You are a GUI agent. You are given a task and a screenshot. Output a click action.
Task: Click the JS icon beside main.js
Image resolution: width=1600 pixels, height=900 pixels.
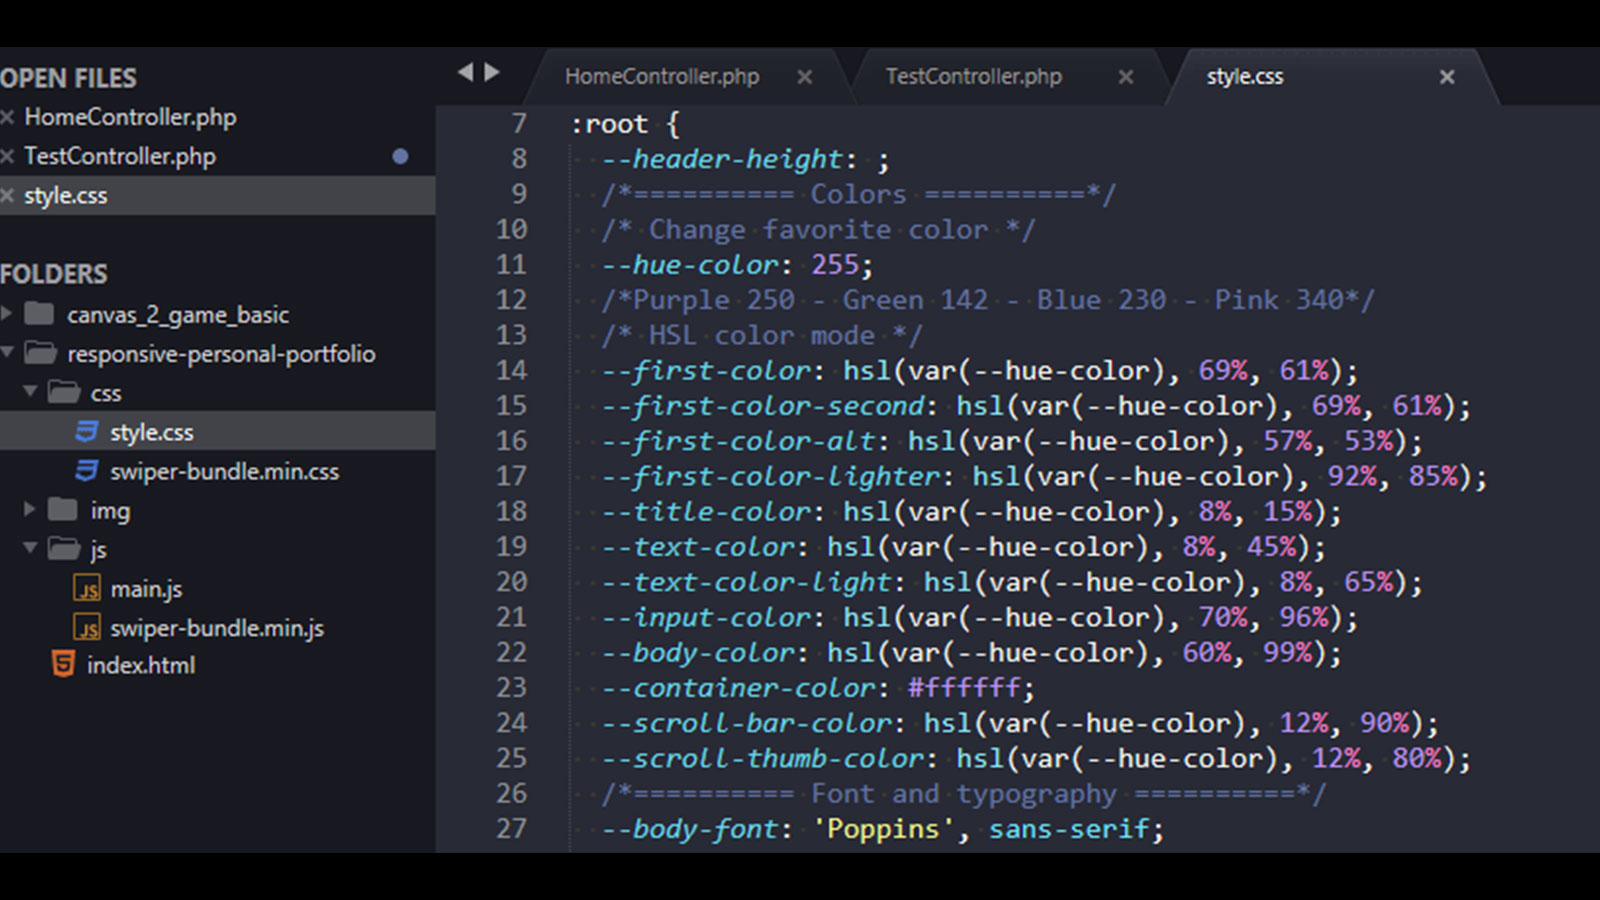point(88,588)
